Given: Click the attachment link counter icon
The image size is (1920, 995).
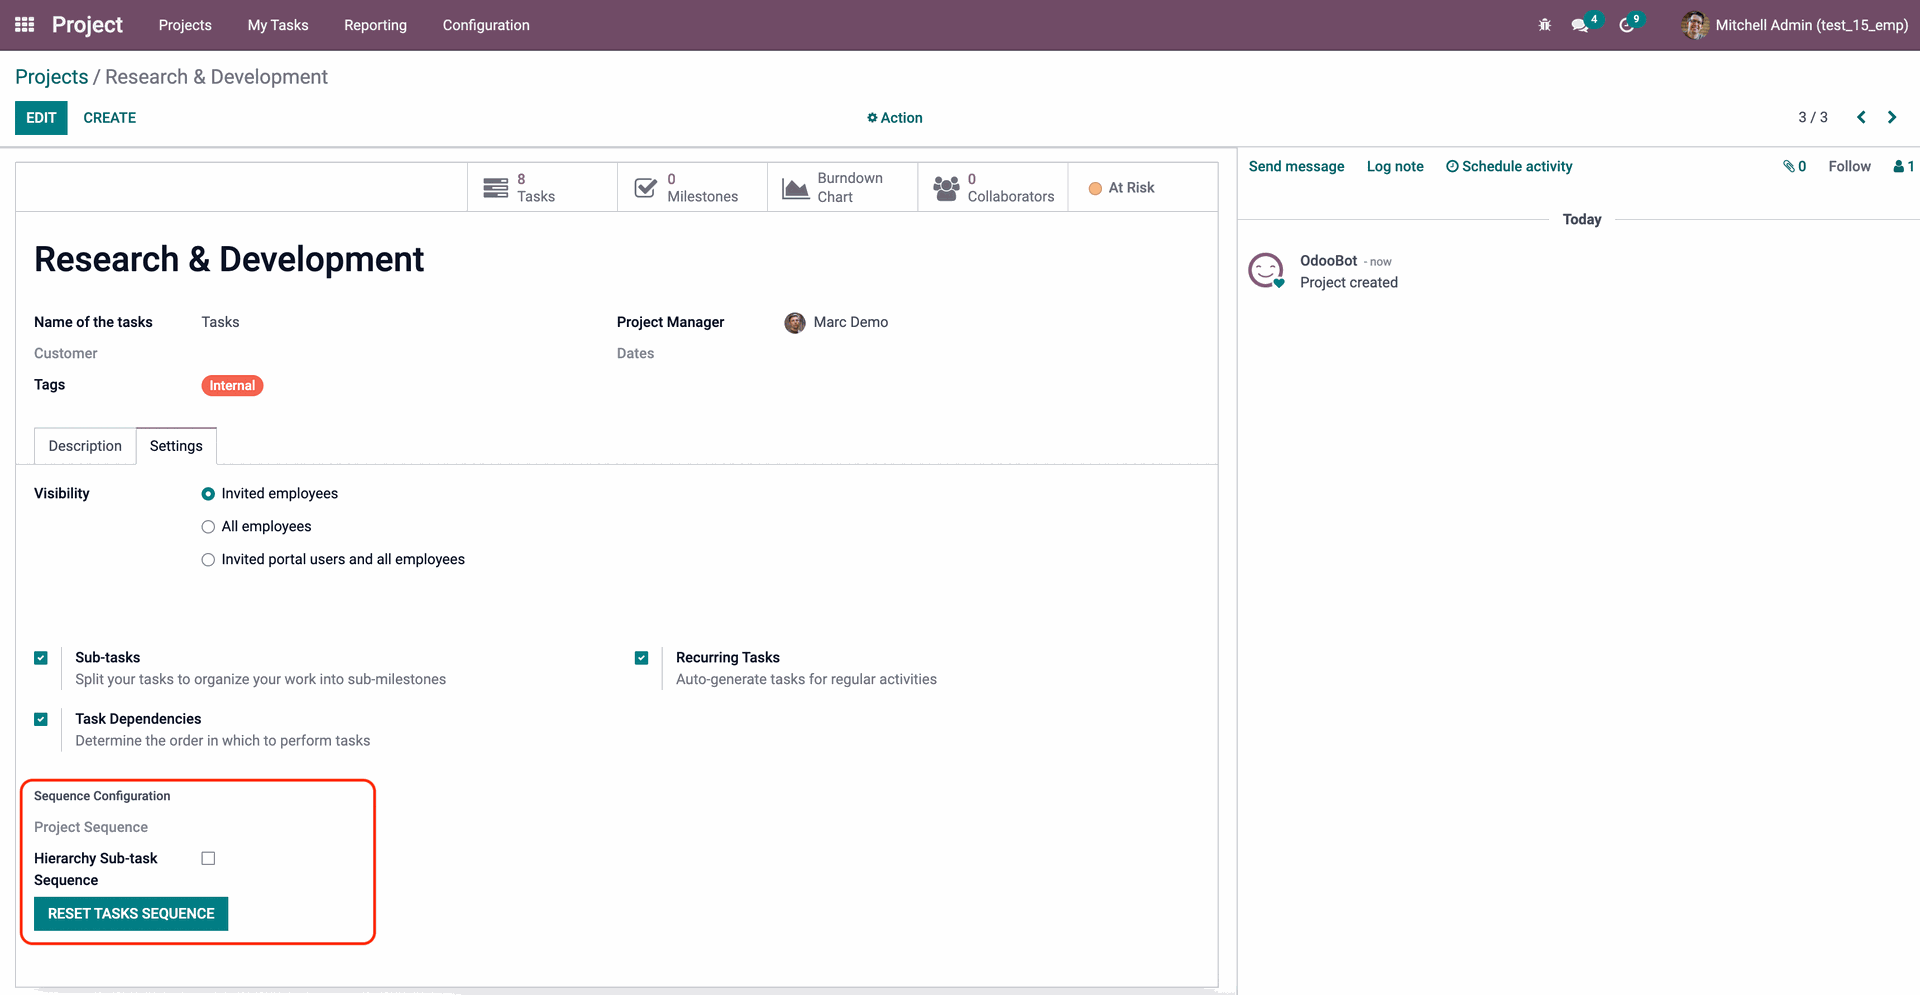Looking at the screenshot, I should (1794, 166).
